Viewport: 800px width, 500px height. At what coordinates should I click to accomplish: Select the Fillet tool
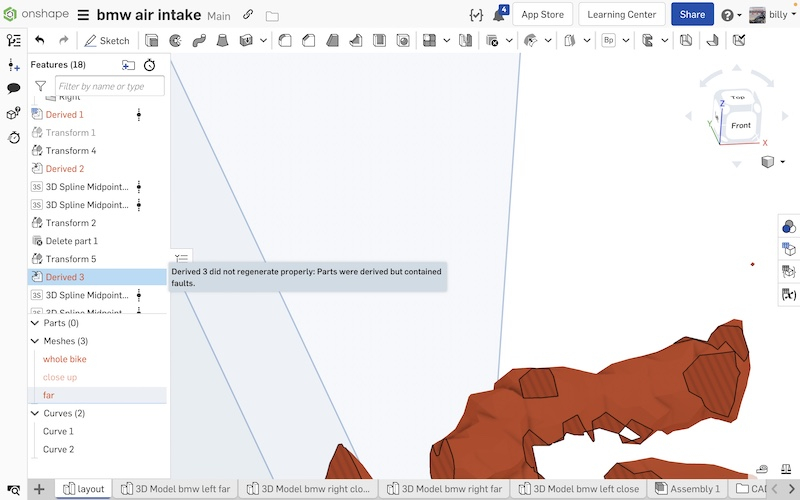285,40
